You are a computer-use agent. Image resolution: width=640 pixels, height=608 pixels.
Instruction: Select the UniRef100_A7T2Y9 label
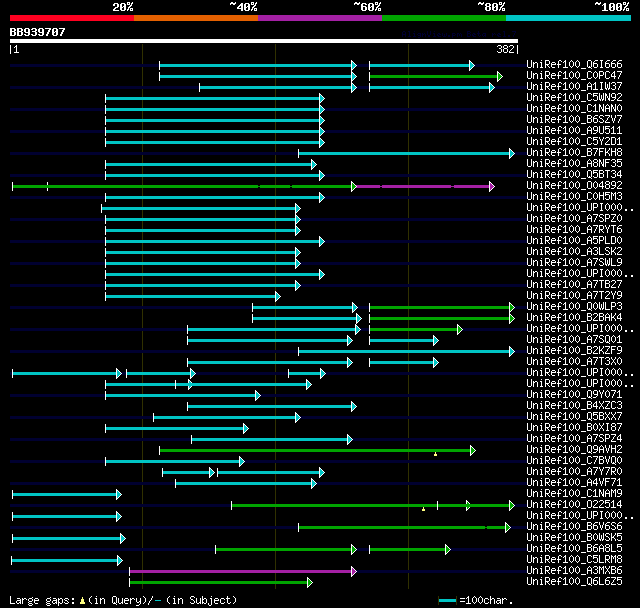pos(574,296)
